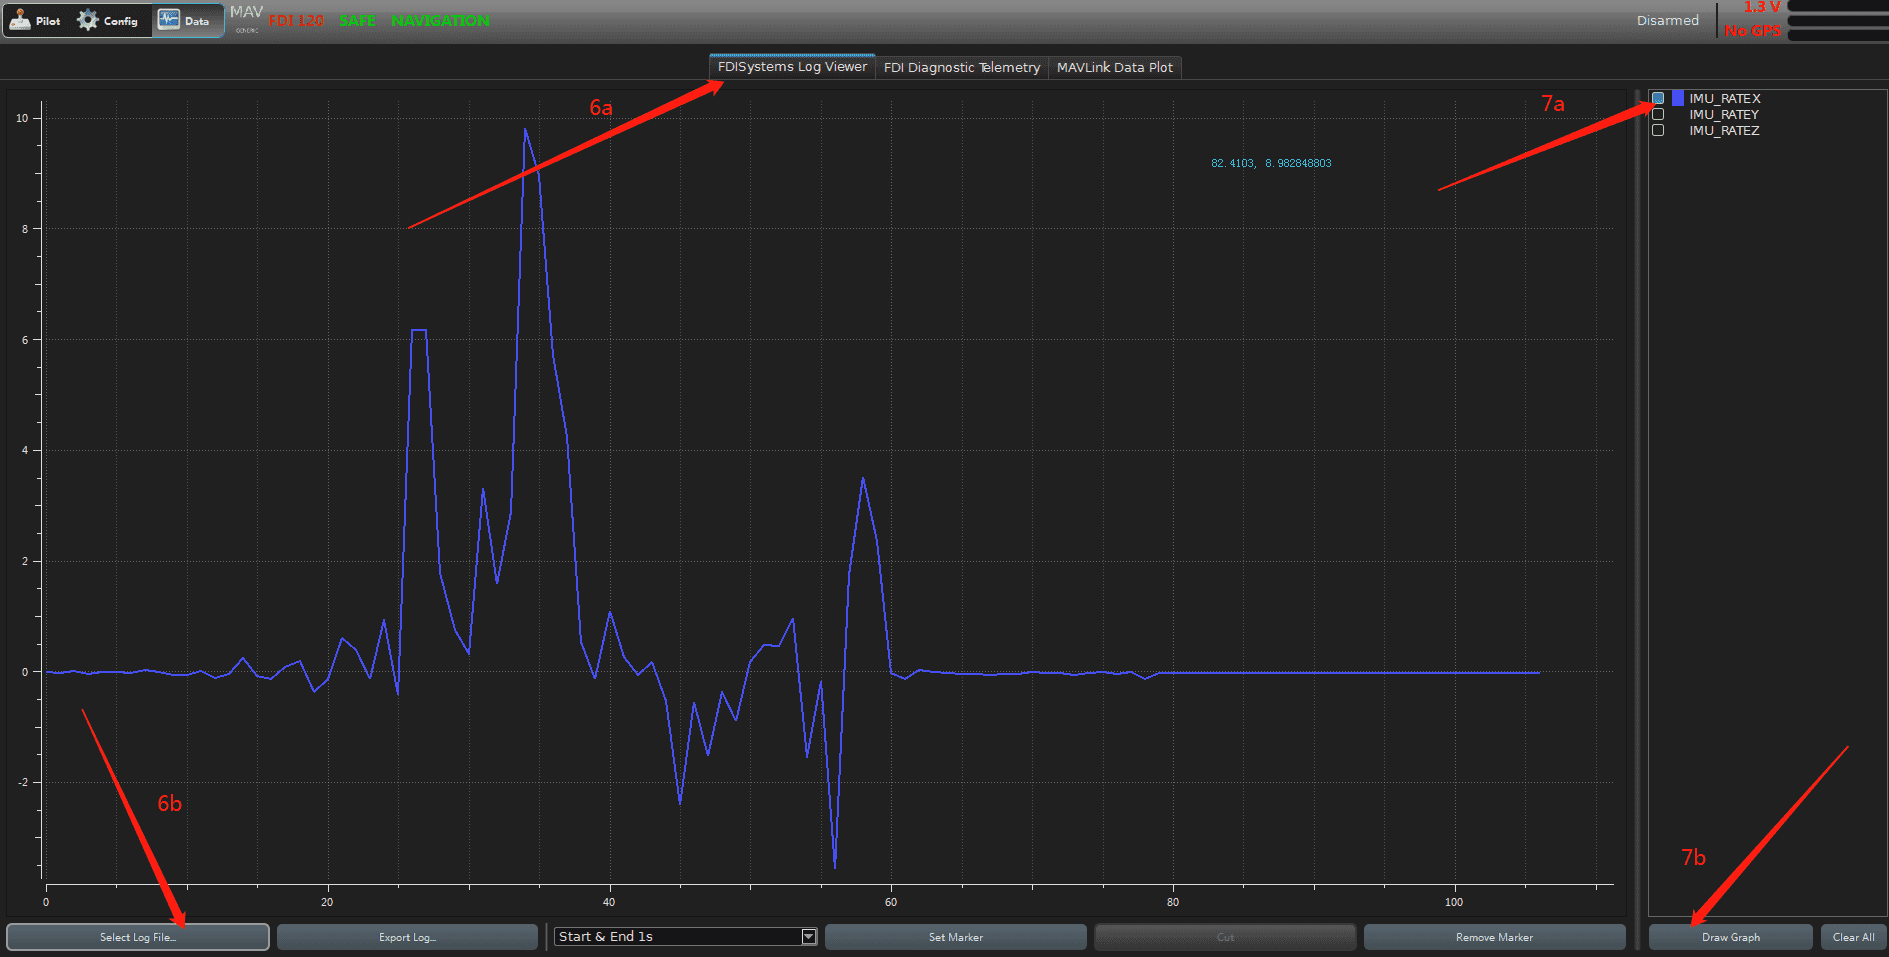The height and width of the screenshot is (957, 1889).
Task: Open the Start & End 1s dropdown
Action: 808,937
